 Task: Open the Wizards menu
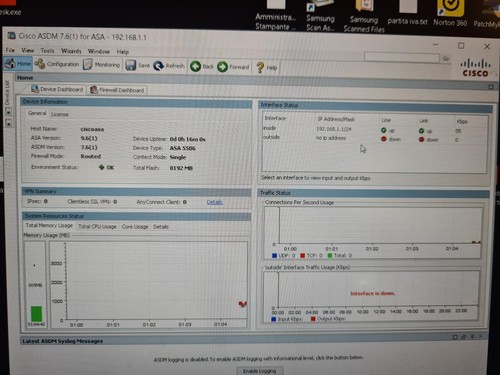tap(71, 51)
